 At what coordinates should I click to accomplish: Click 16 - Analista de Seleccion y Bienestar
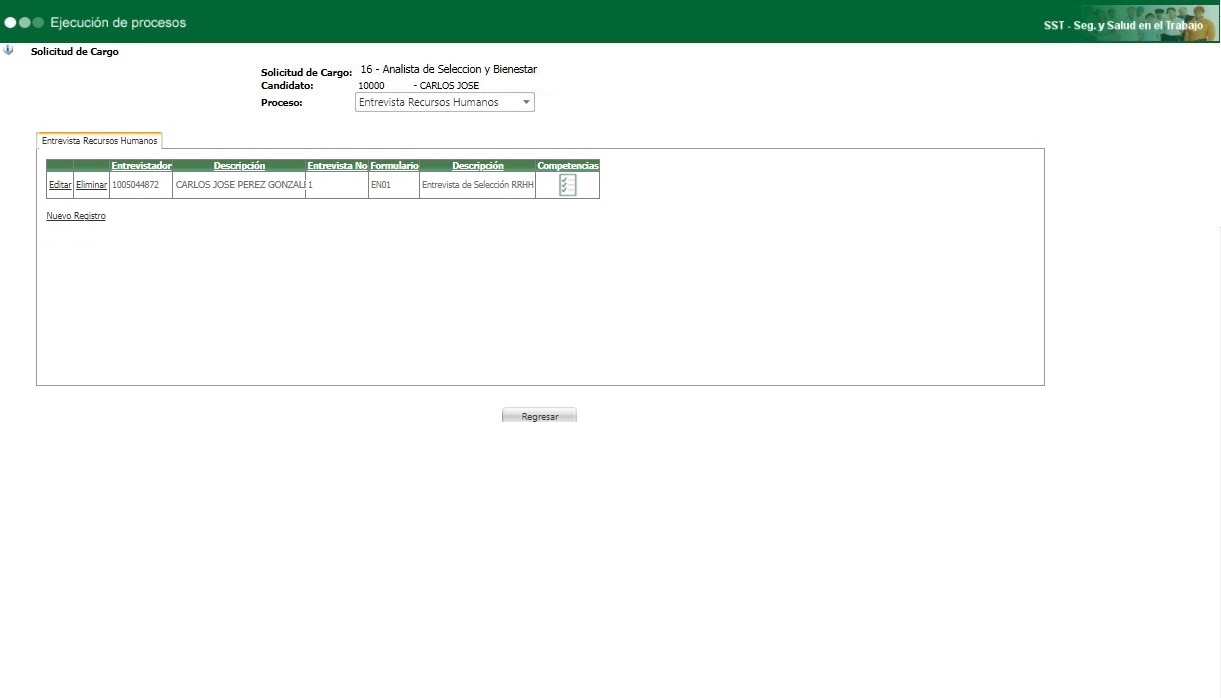pyautogui.click(x=449, y=70)
